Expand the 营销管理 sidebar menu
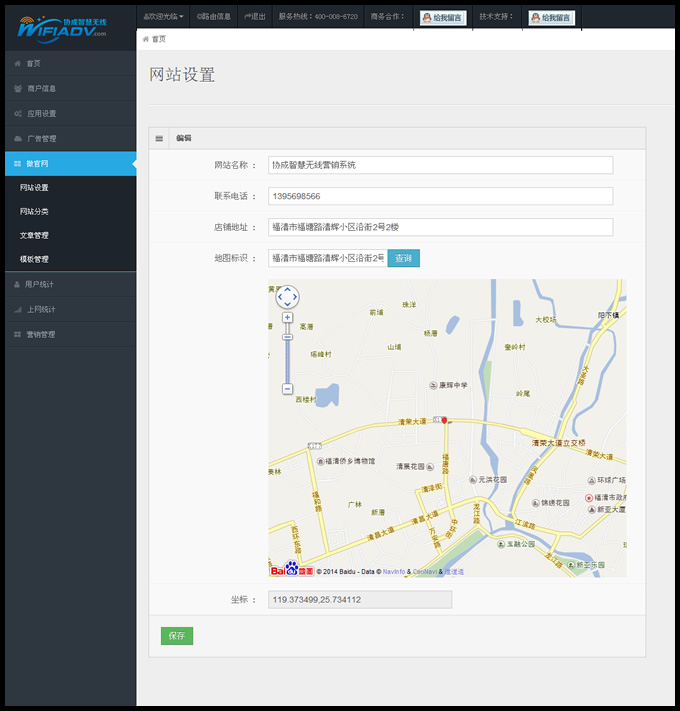 pyautogui.click(x=68, y=334)
